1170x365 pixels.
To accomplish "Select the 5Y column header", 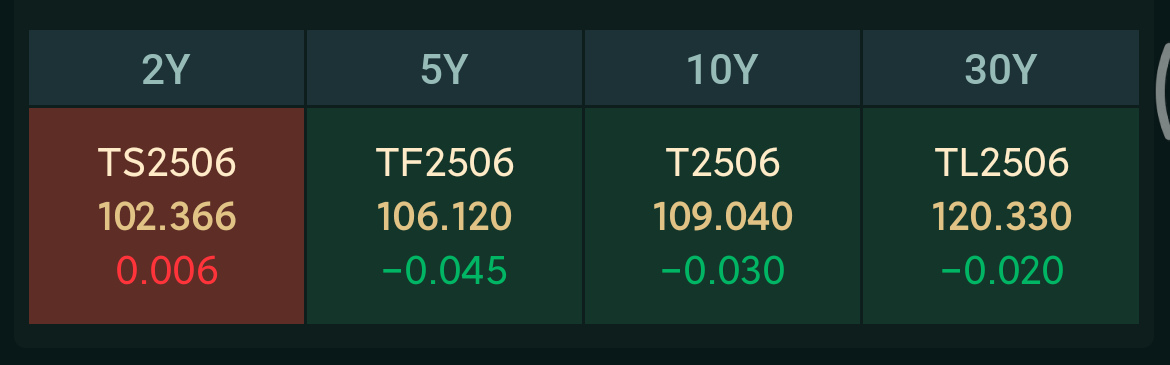I will [444, 68].
